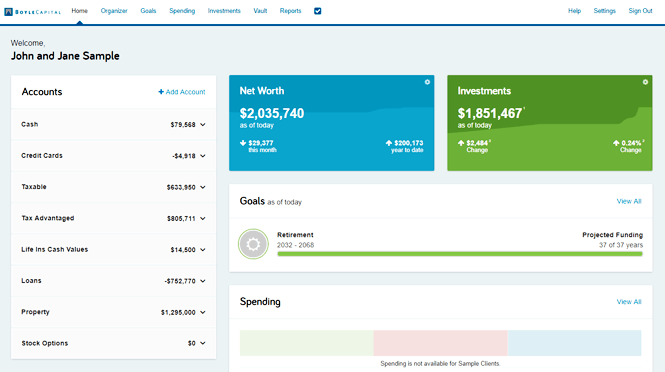
Task: Click the $200,173 year to date figure
Action: pos(408,143)
